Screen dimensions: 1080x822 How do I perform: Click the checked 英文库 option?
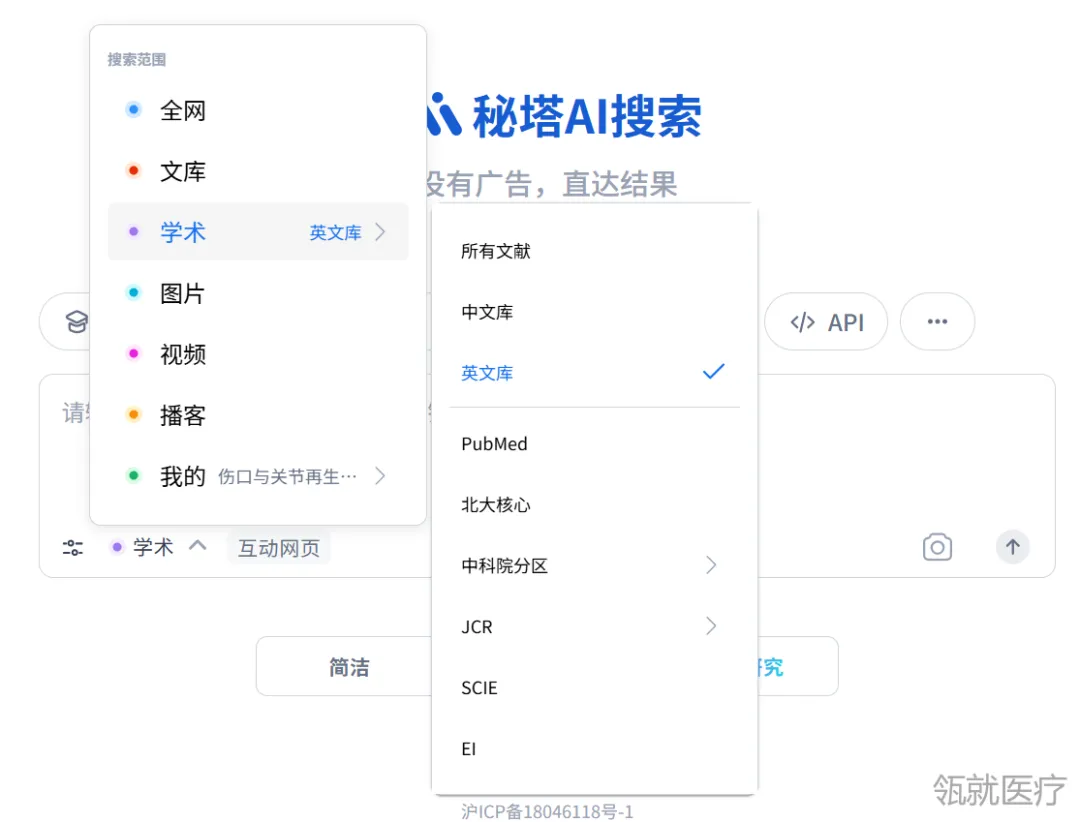594,373
